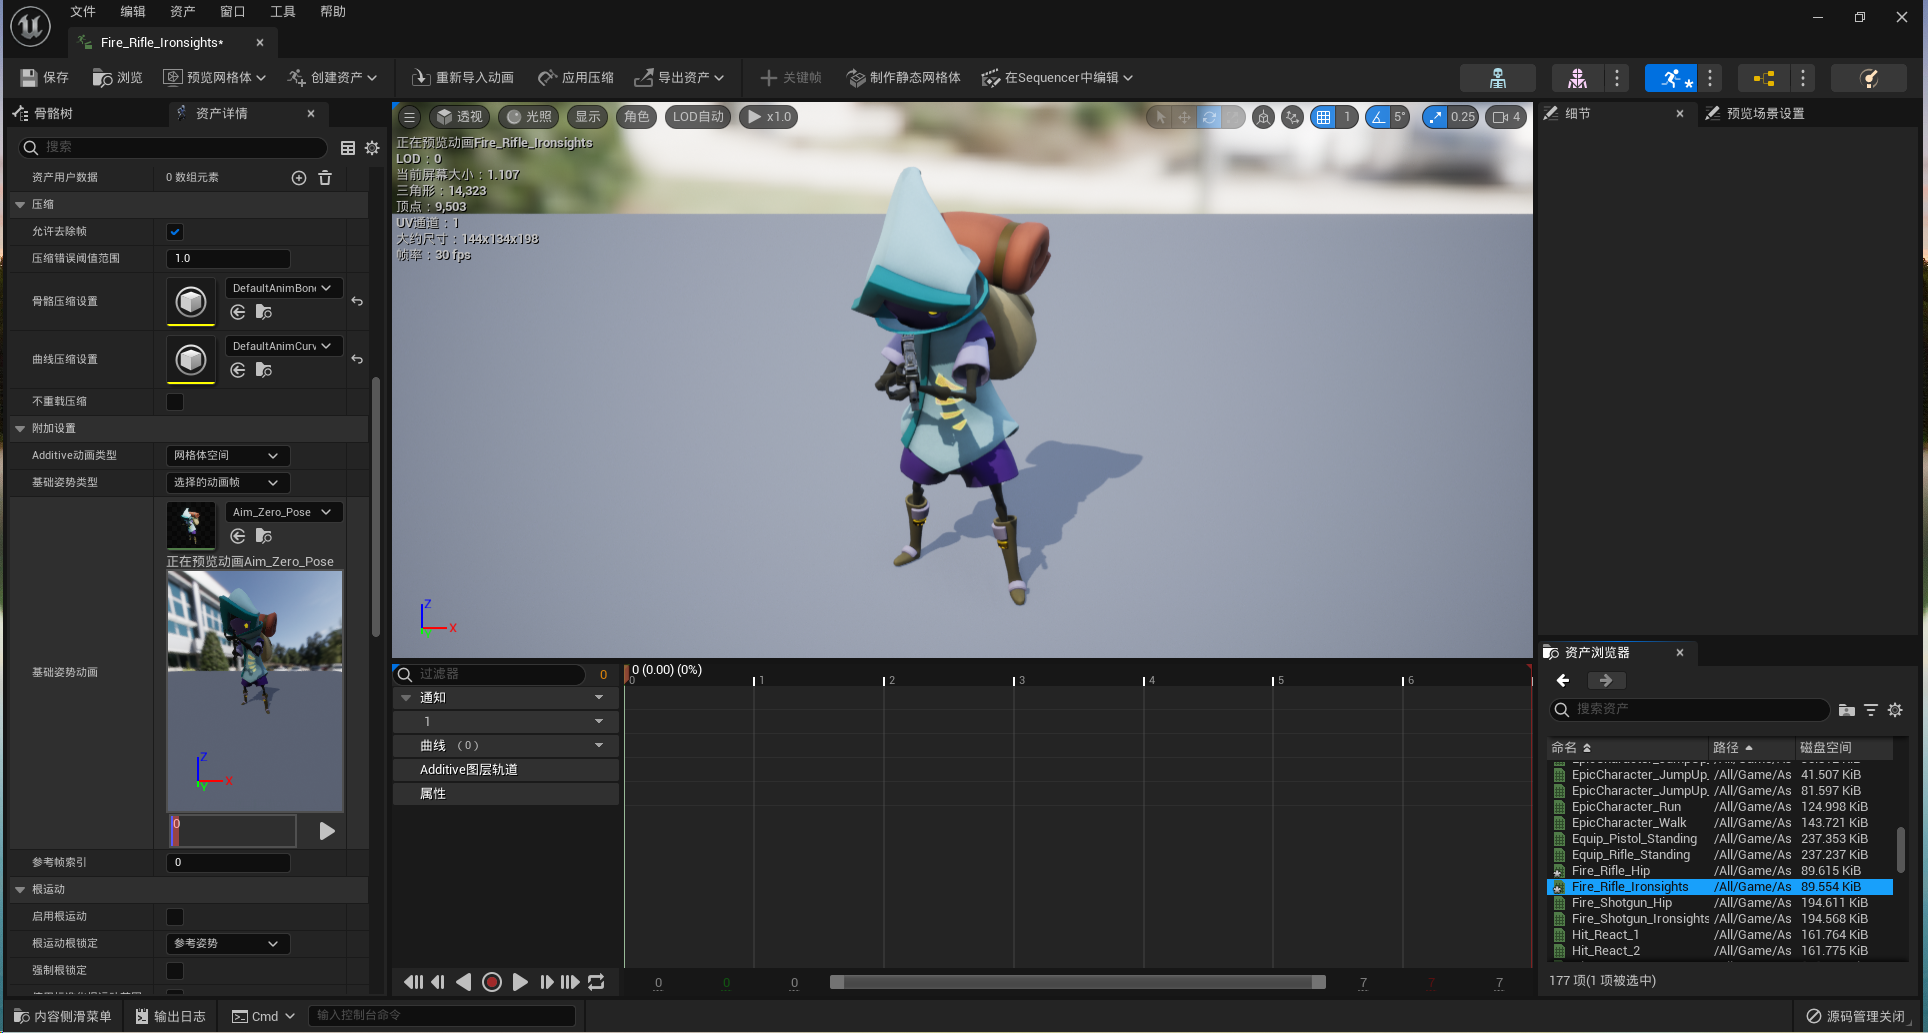Open the animation blueprint mode icon

pyautogui.click(x=1763, y=78)
